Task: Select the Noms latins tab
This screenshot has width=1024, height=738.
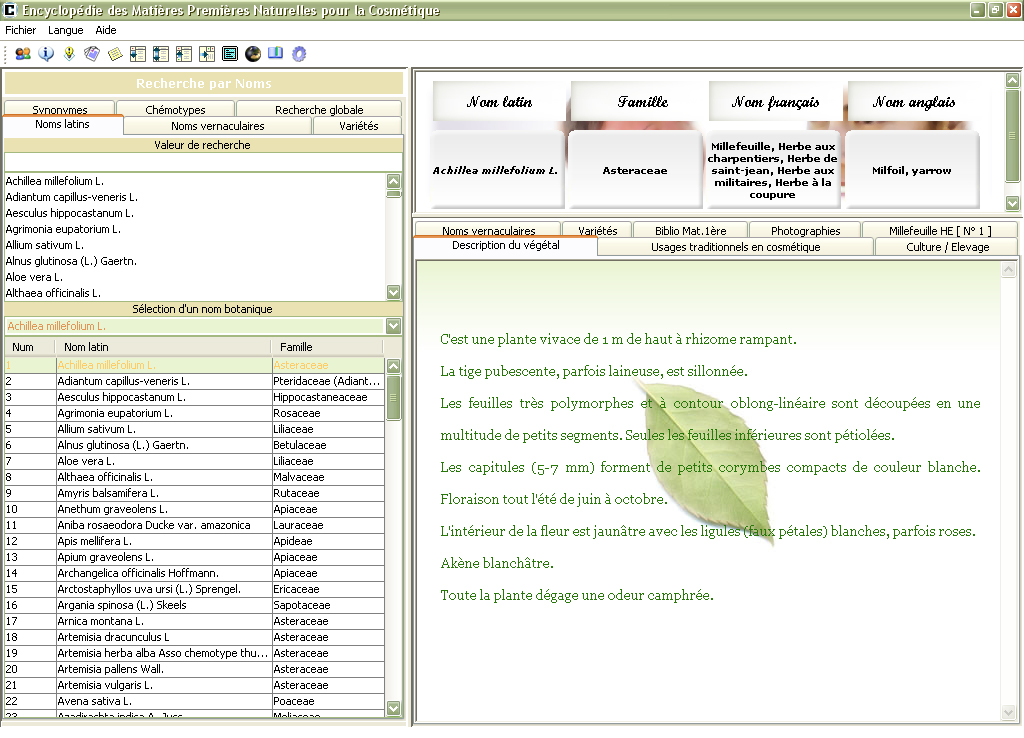Action: 63,125
